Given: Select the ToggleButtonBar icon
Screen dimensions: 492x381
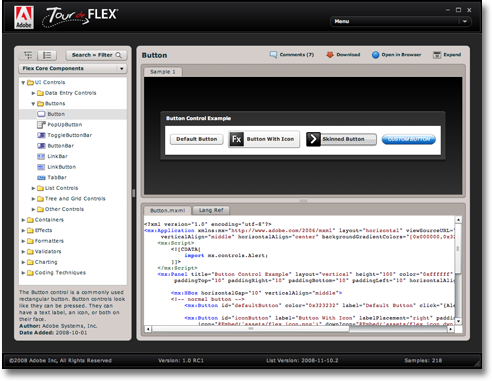Looking at the screenshot, I should tap(41, 135).
